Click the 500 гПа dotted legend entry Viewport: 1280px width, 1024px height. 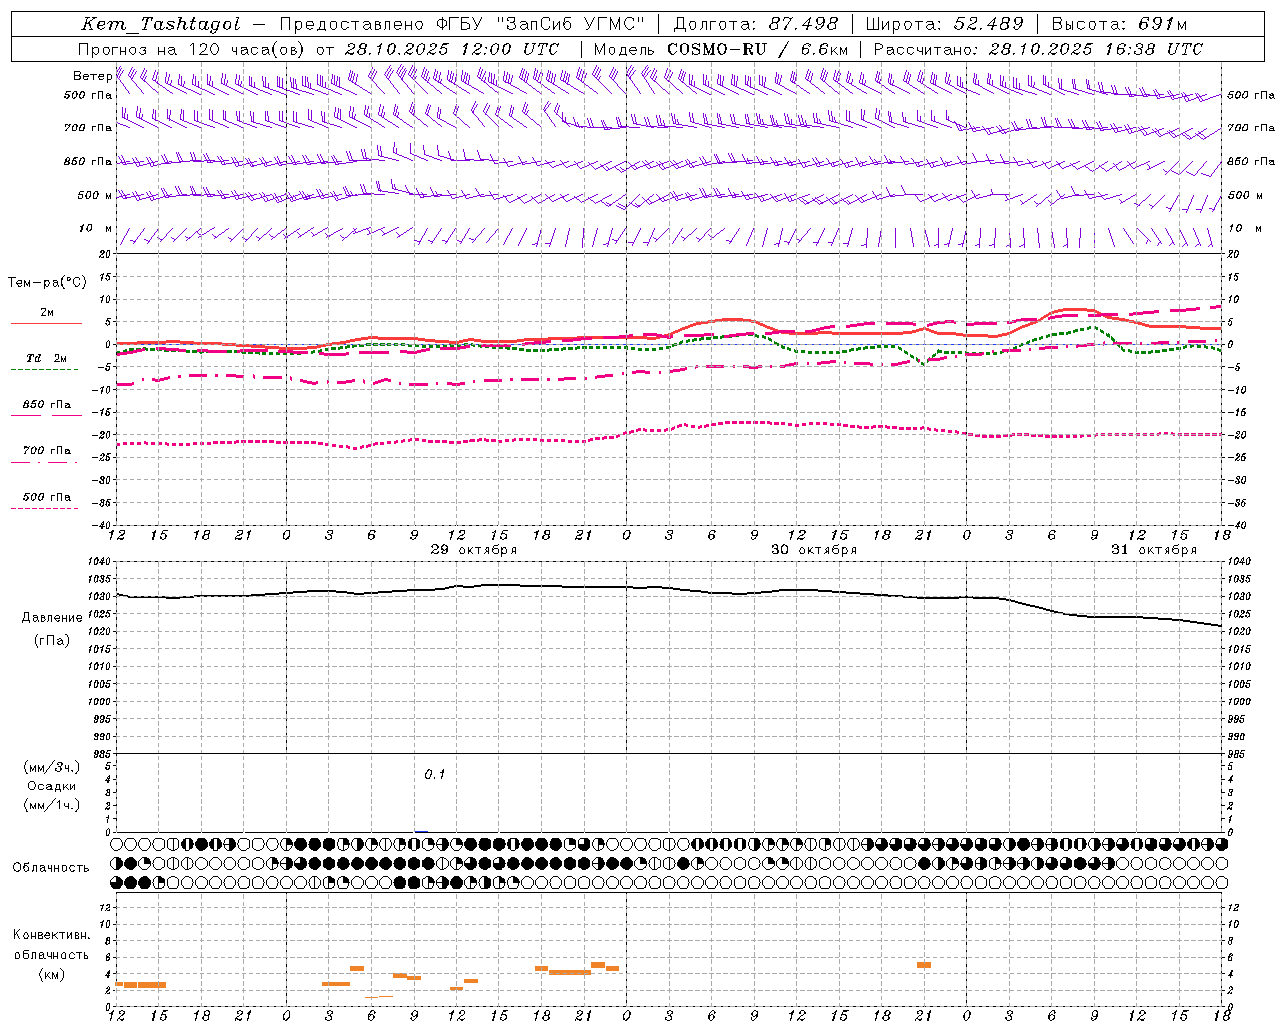46,497
